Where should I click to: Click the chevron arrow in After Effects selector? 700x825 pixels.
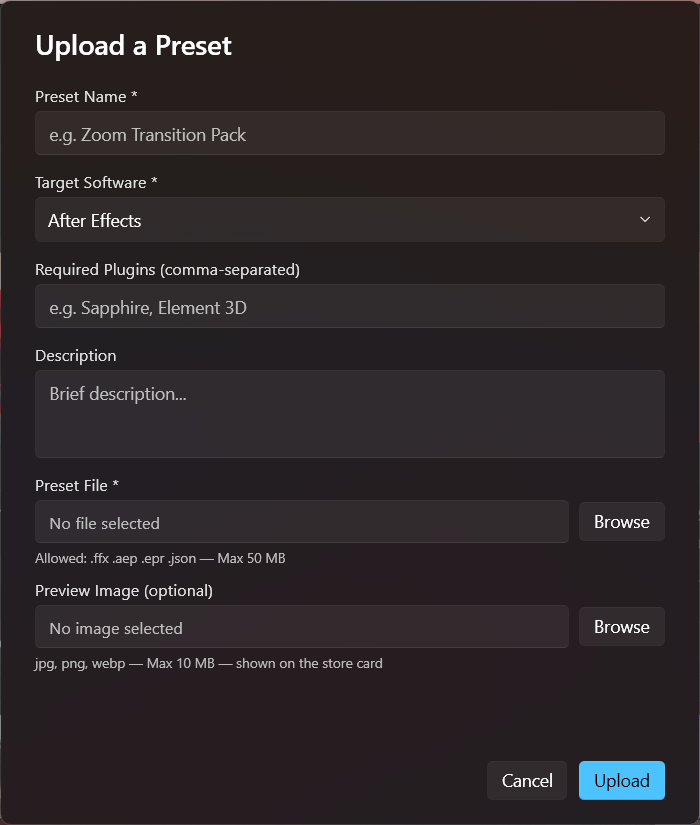[x=645, y=219]
